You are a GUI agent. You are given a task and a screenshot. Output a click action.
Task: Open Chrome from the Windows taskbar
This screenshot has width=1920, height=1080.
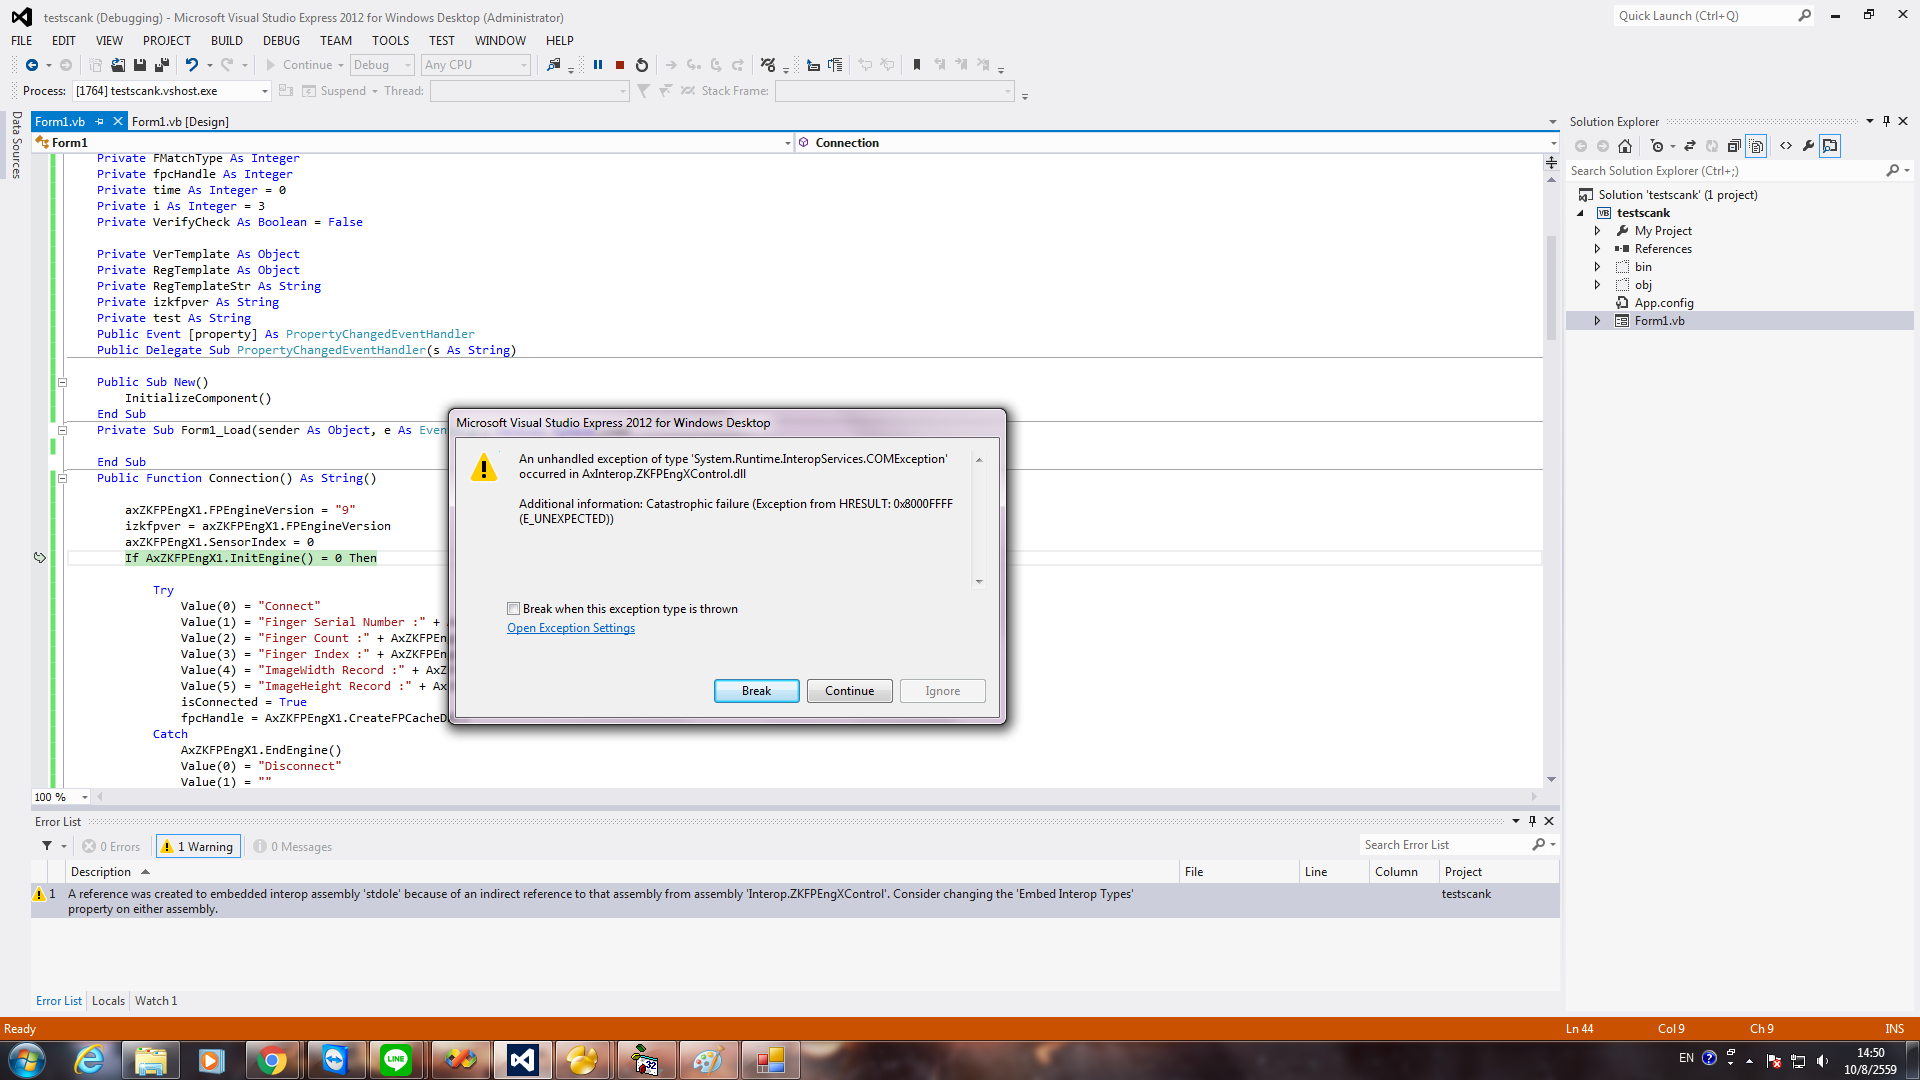[272, 1060]
